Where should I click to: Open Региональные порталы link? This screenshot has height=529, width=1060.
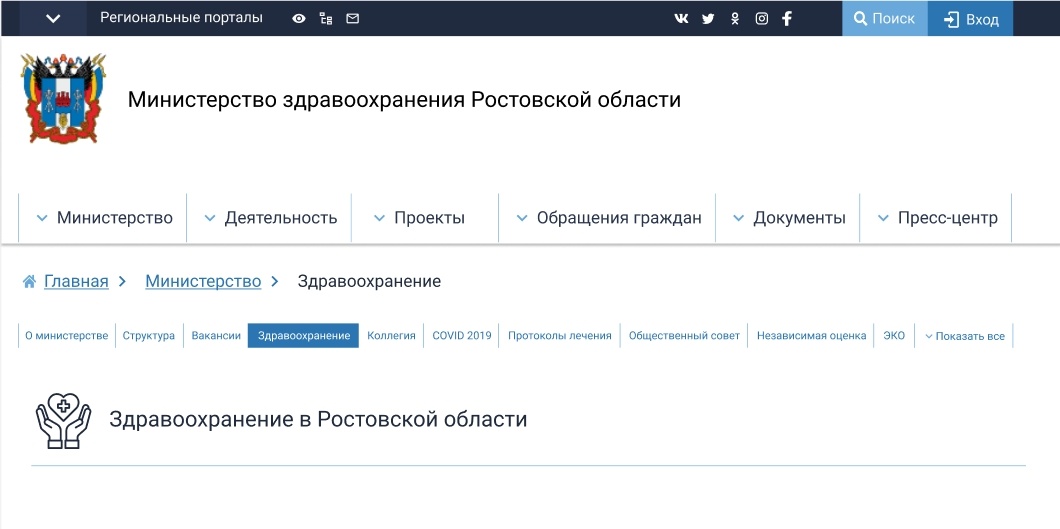pyautogui.click(x=181, y=18)
